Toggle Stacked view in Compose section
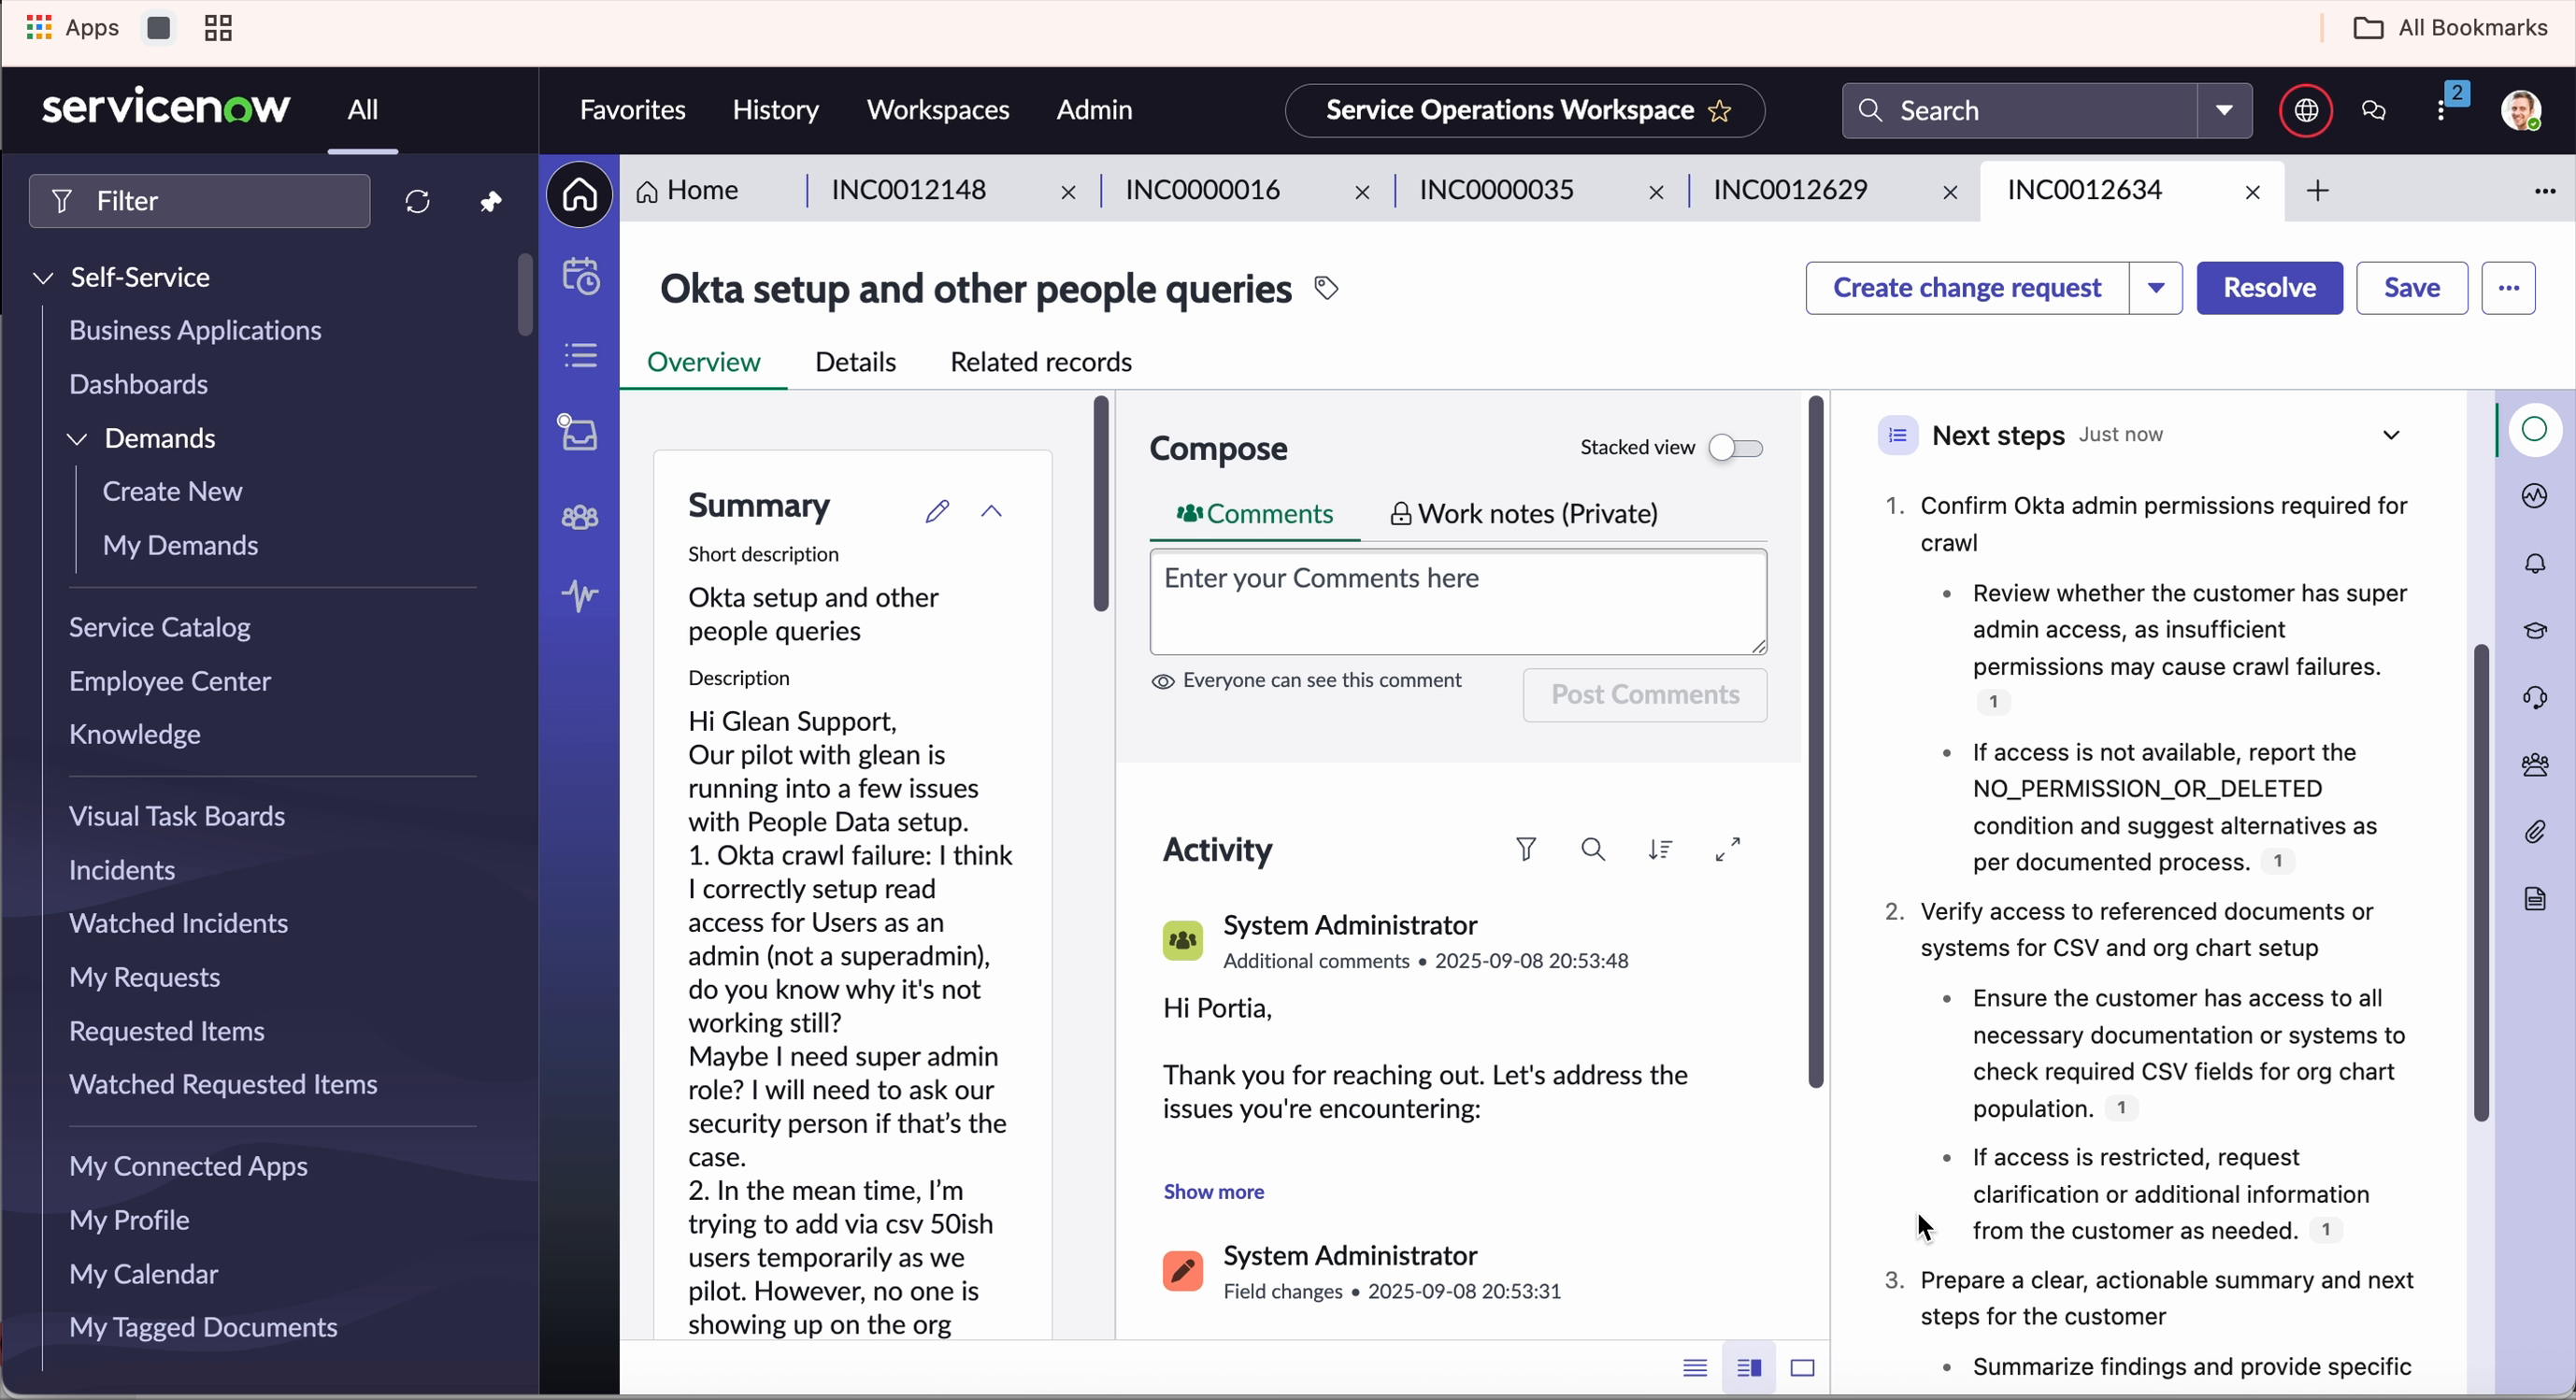2576x1400 pixels. [x=1736, y=448]
